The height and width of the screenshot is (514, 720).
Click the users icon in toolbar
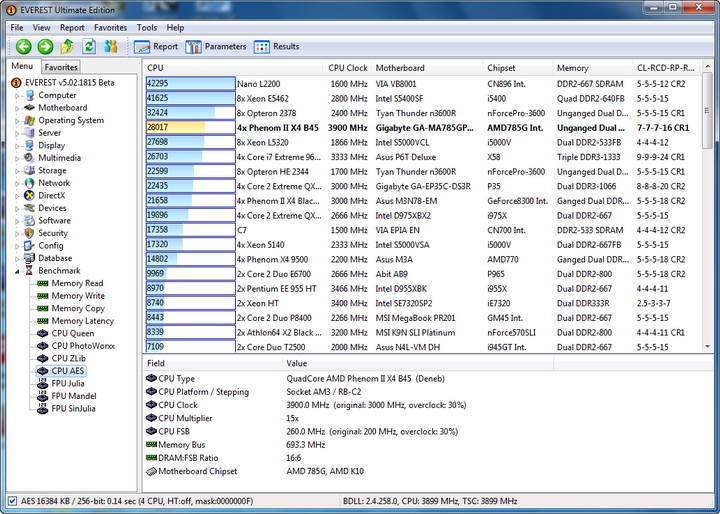(x=111, y=46)
